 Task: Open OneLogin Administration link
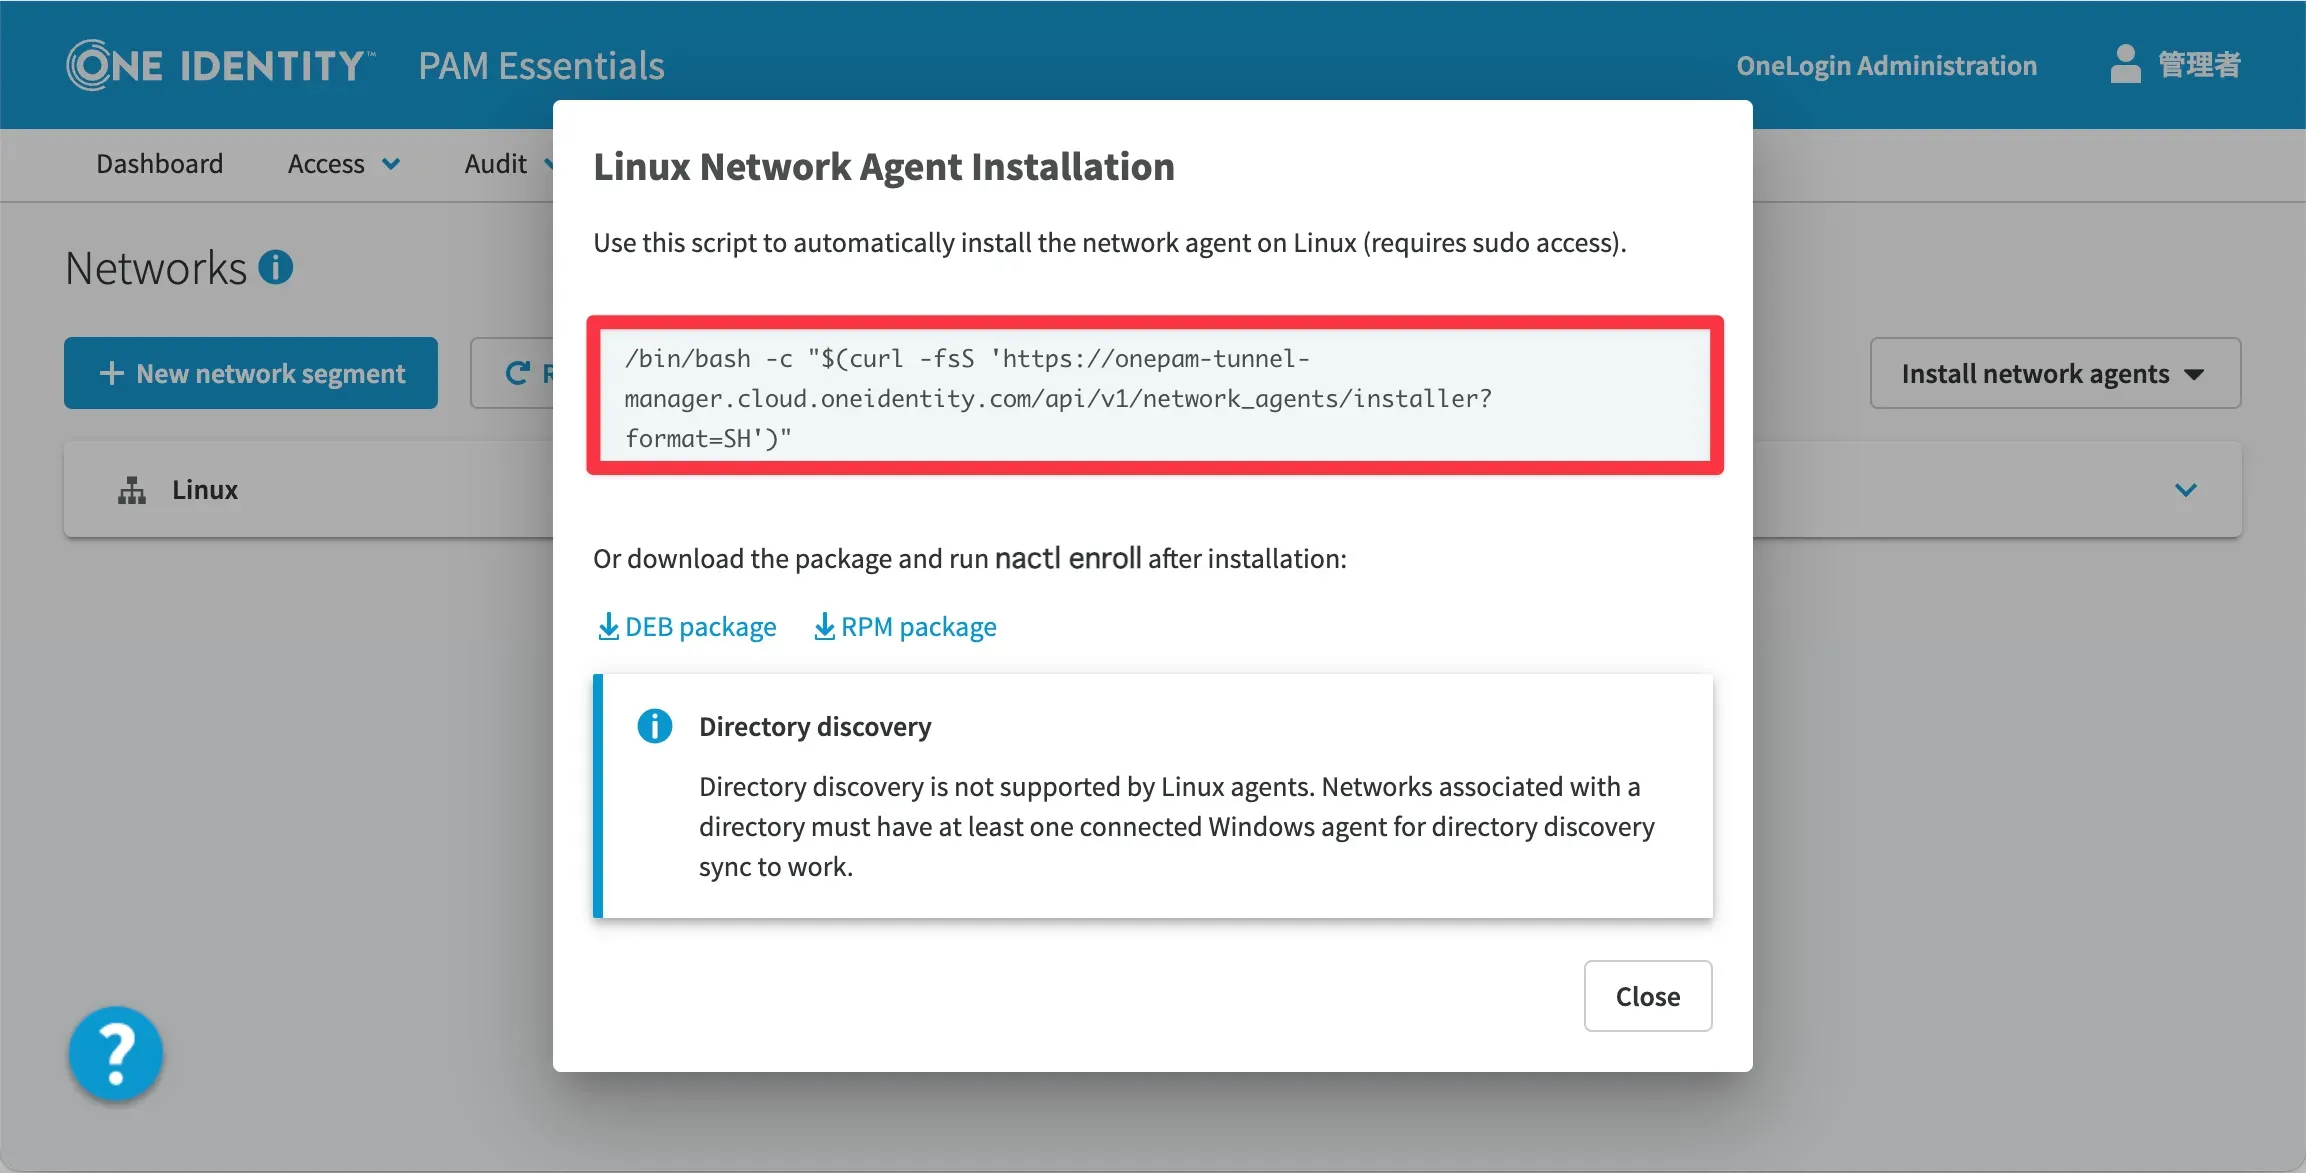pyautogui.click(x=1886, y=65)
